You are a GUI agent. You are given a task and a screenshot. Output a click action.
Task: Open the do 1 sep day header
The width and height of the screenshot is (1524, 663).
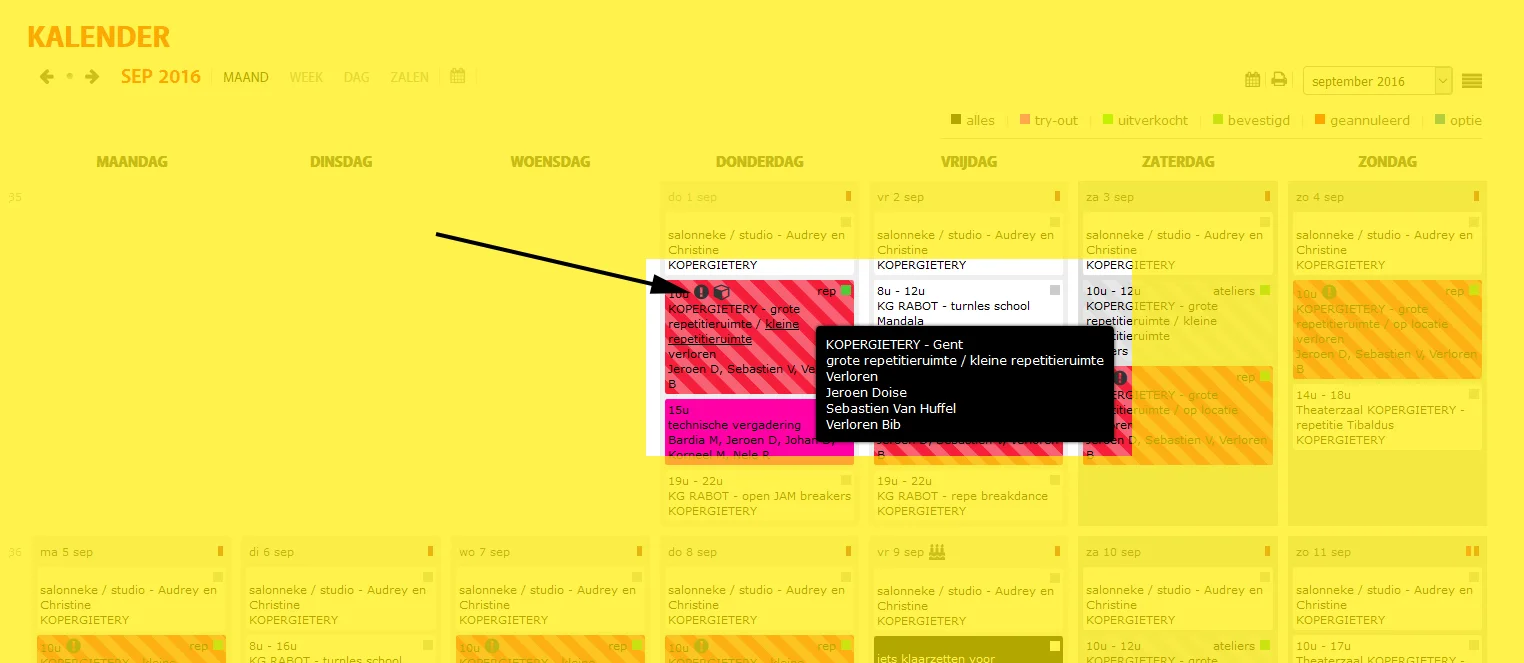[693, 197]
